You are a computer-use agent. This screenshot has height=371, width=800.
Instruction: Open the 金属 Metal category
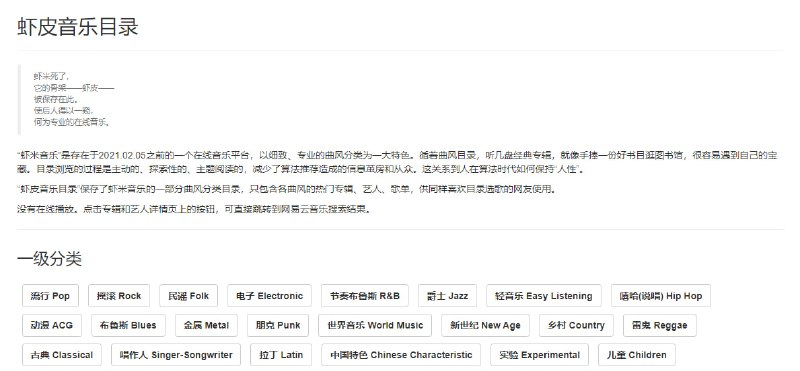point(207,325)
